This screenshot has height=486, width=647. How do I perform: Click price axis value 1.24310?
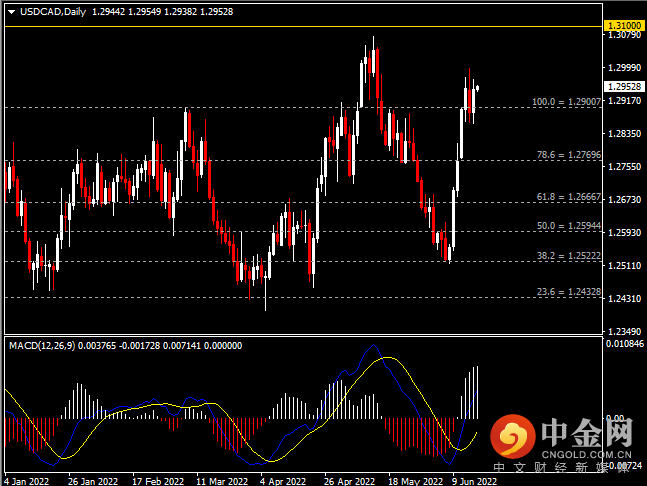tap(625, 298)
